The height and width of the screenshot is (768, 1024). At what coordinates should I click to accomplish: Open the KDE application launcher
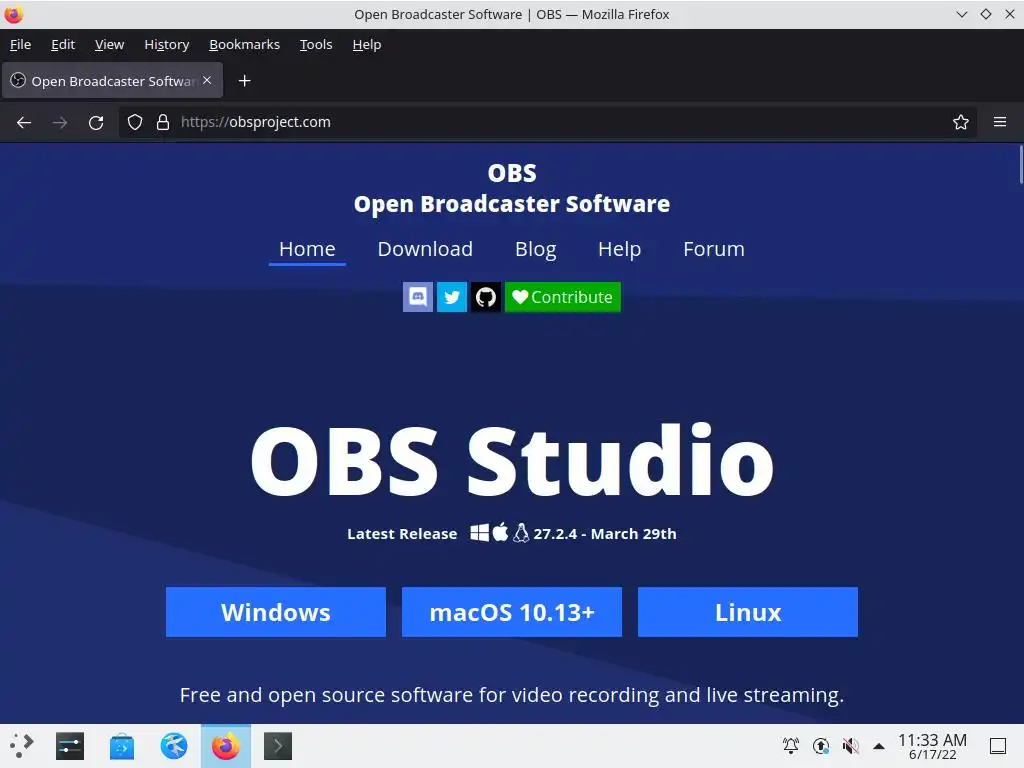22,746
